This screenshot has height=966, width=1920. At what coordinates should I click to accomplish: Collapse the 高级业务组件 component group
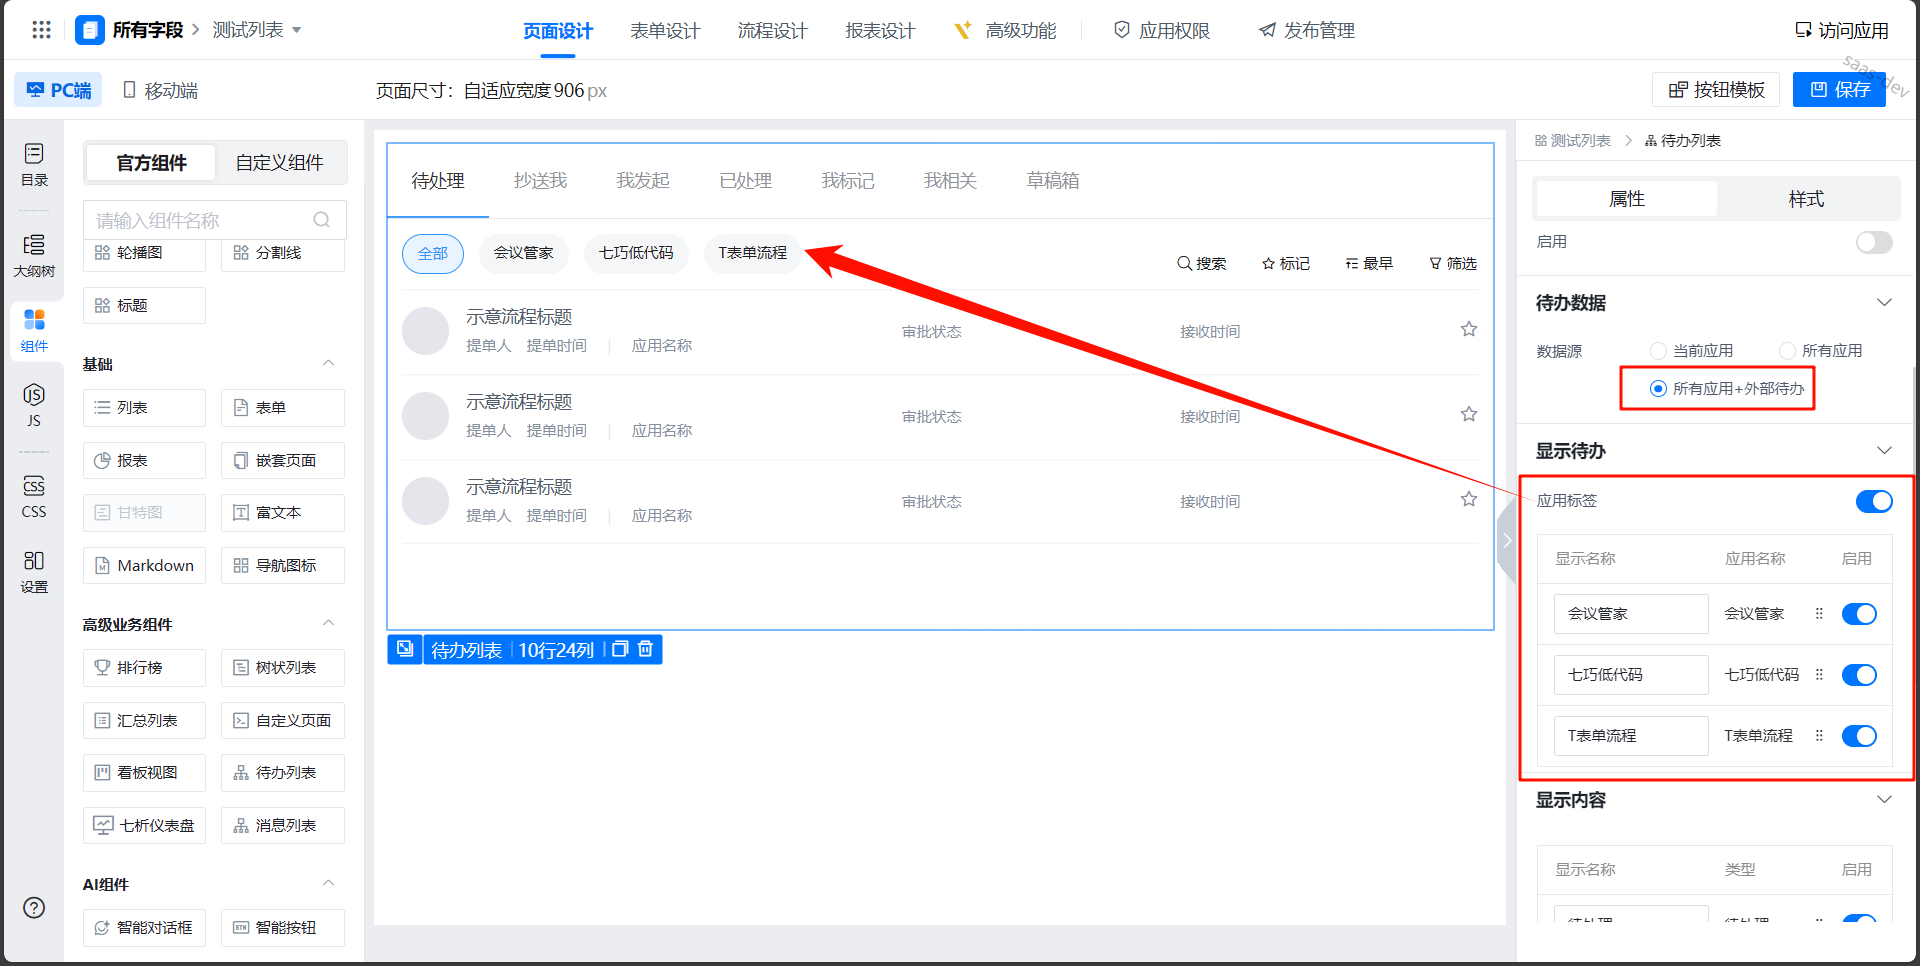coord(328,624)
